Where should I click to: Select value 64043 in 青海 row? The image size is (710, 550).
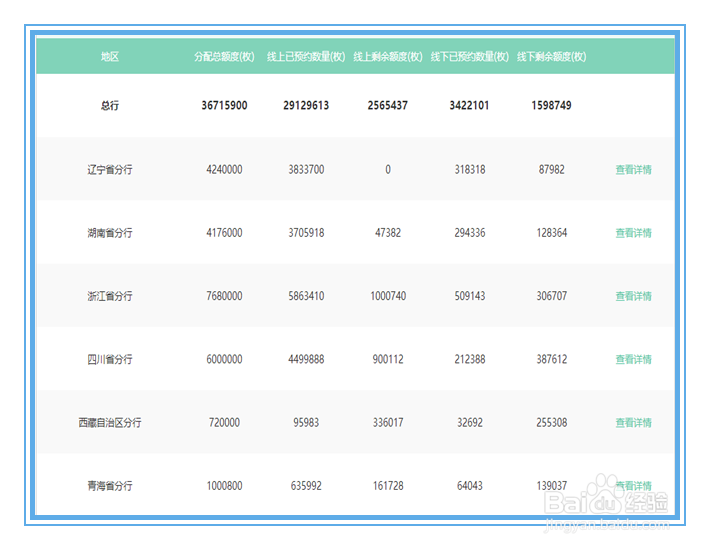pos(470,486)
